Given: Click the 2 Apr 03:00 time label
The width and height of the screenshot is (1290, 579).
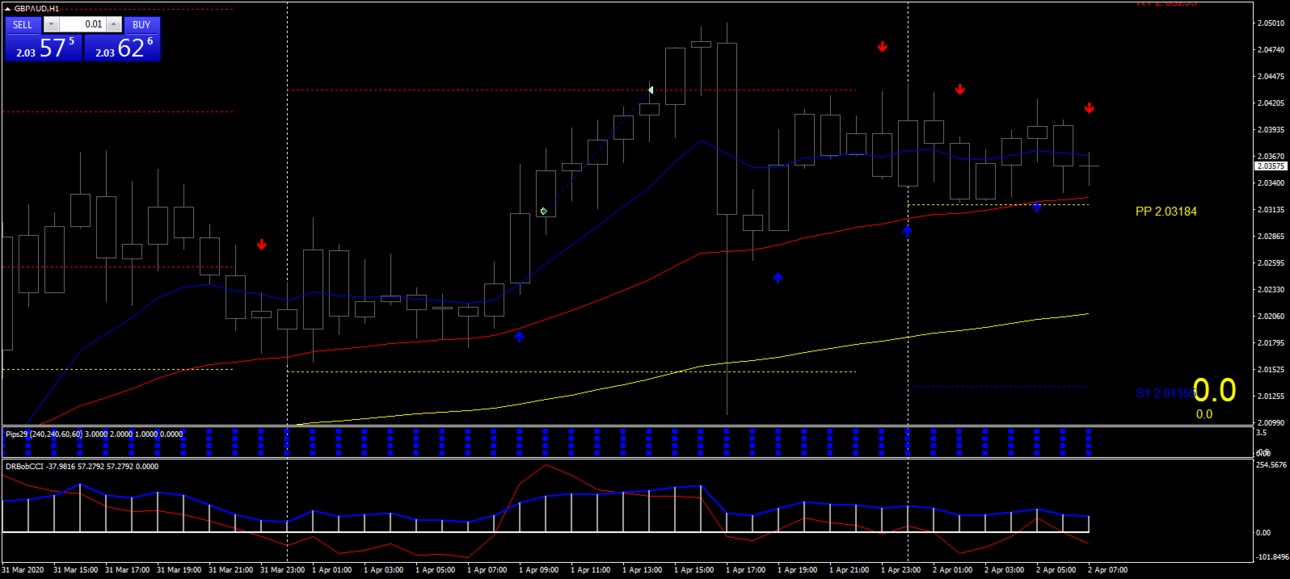Looking at the screenshot, I should coord(1005,570).
